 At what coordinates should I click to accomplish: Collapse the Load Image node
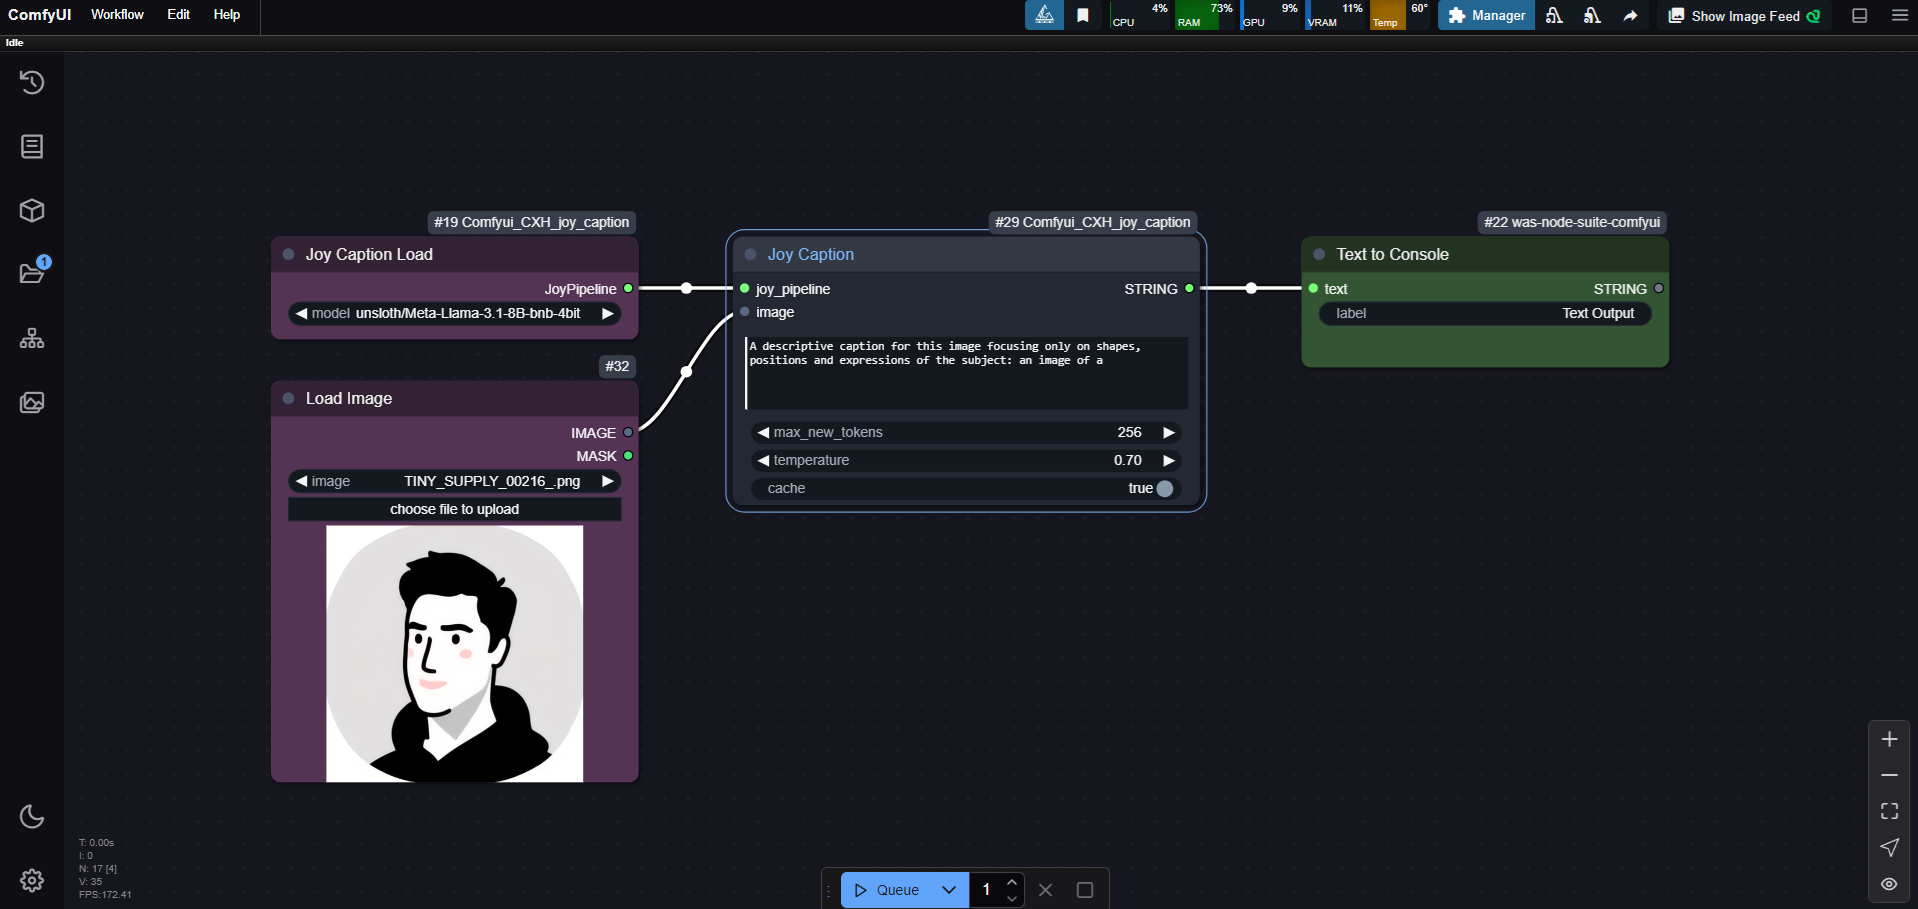coord(288,398)
